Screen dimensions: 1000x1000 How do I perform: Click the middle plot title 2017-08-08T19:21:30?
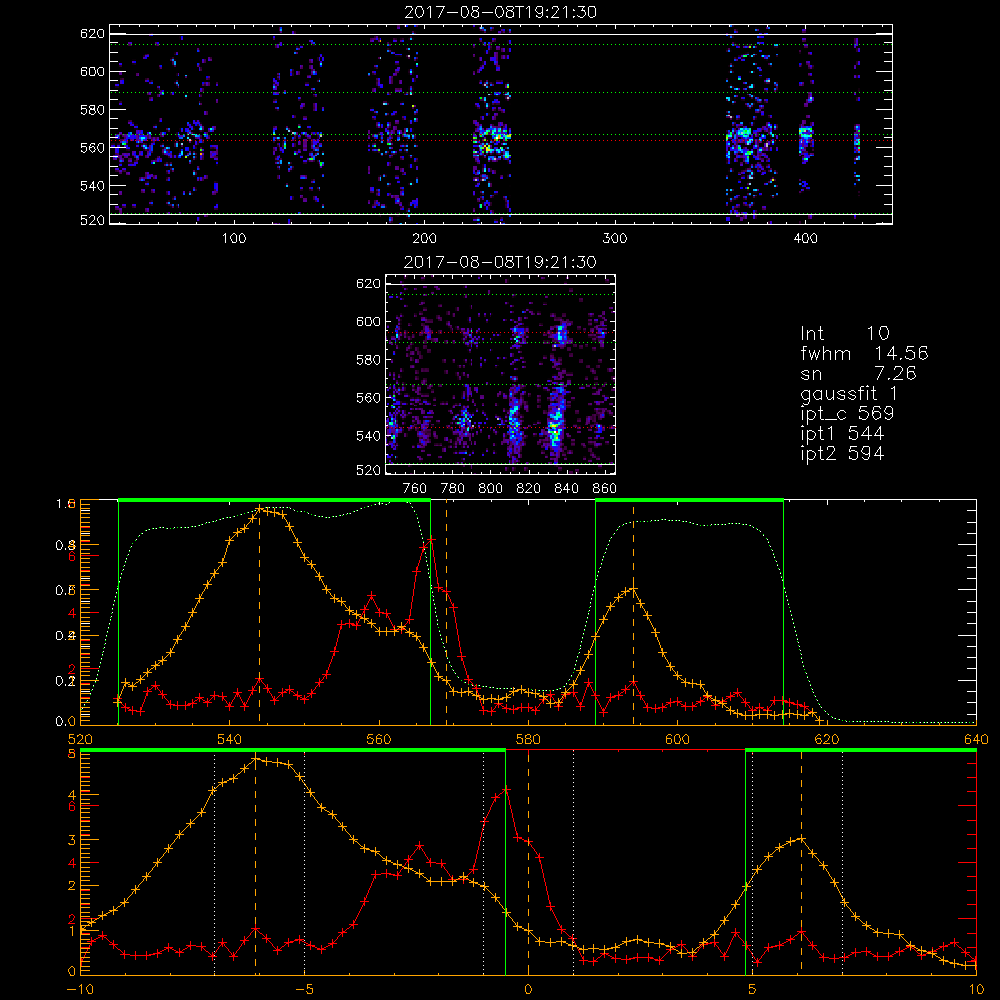(500, 262)
